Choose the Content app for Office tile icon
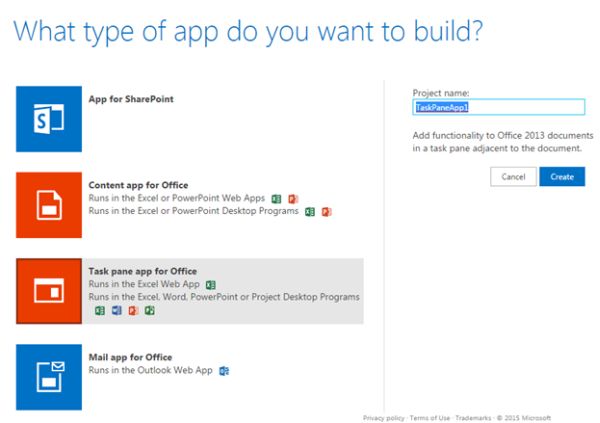600x423 pixels. [49, 205]
